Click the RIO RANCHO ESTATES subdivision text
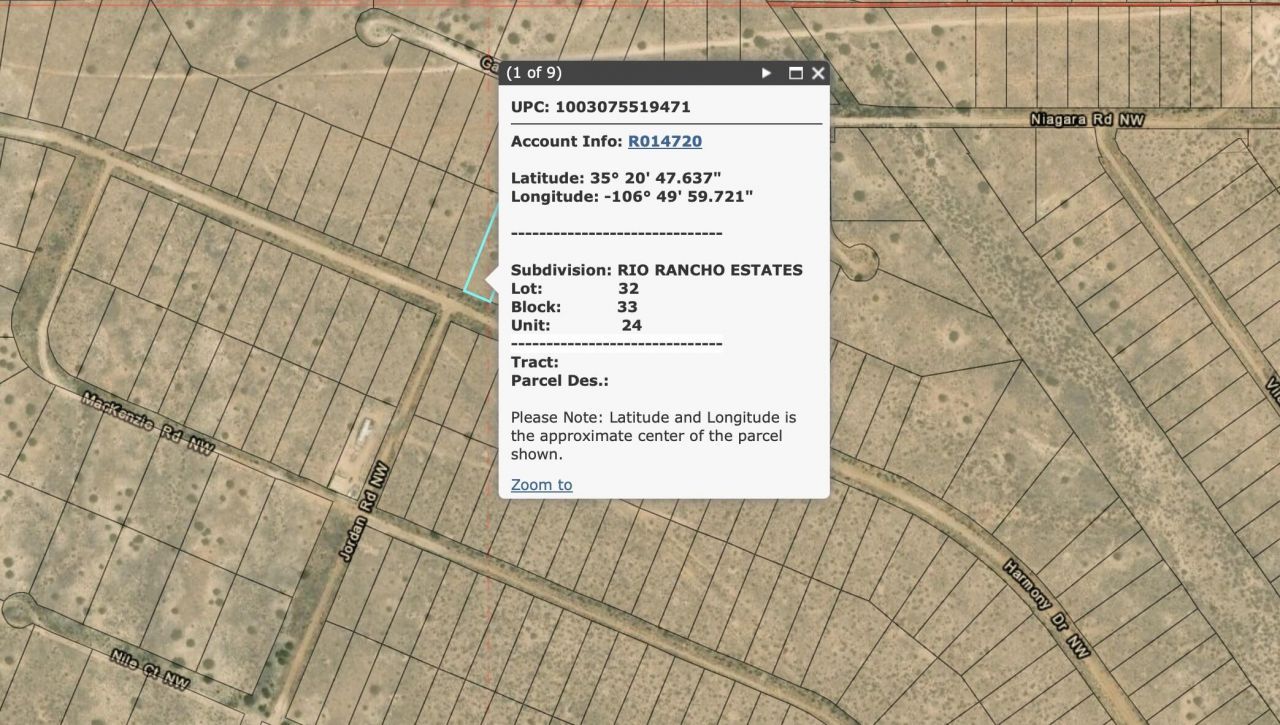This screenshot has width=1280, height=725. point(709,270)
